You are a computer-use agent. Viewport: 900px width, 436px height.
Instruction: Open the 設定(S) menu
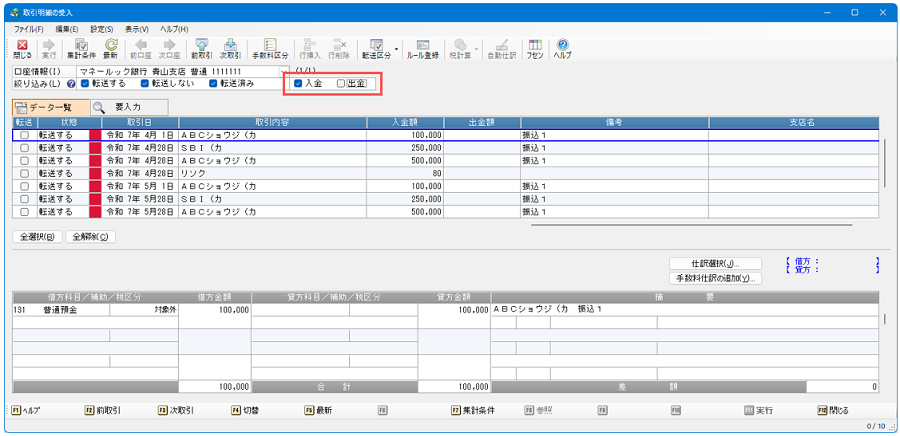(102, 29)
